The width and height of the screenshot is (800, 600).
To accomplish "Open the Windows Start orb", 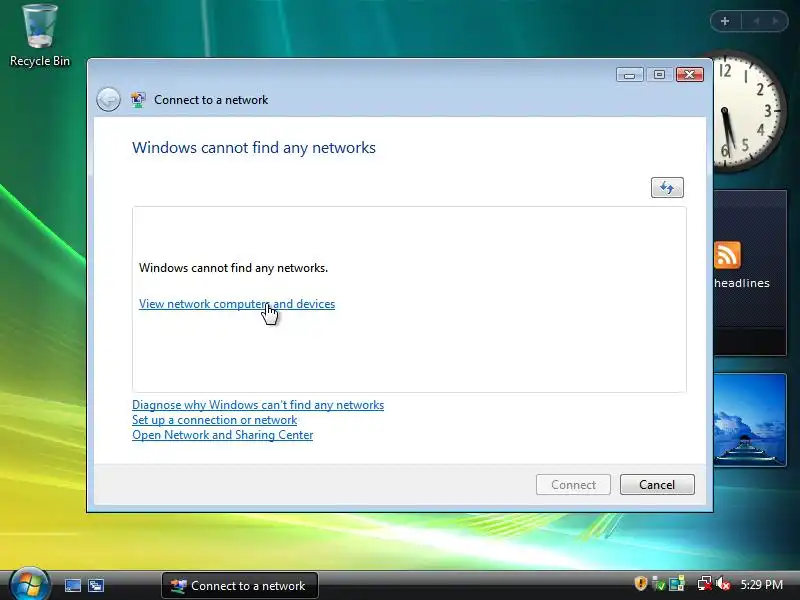I will point(30,584).
